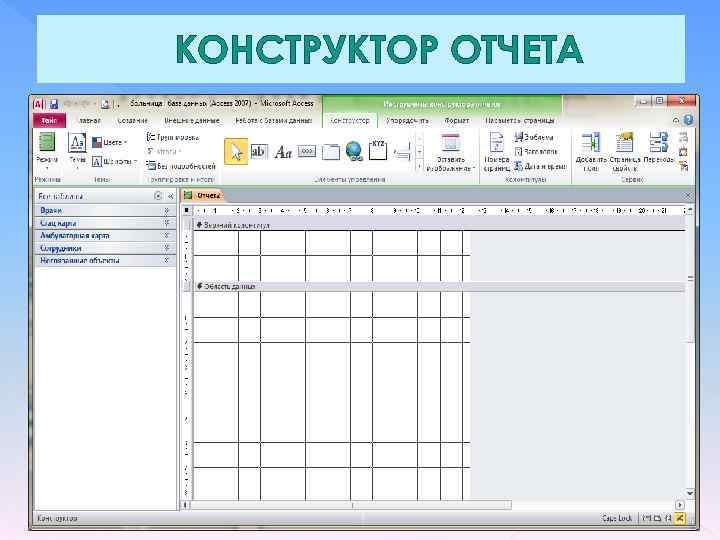The width and height of the screenshot is (720, 540).
Task: Select the Text Box (ab) control
Action: coord(259,152)
